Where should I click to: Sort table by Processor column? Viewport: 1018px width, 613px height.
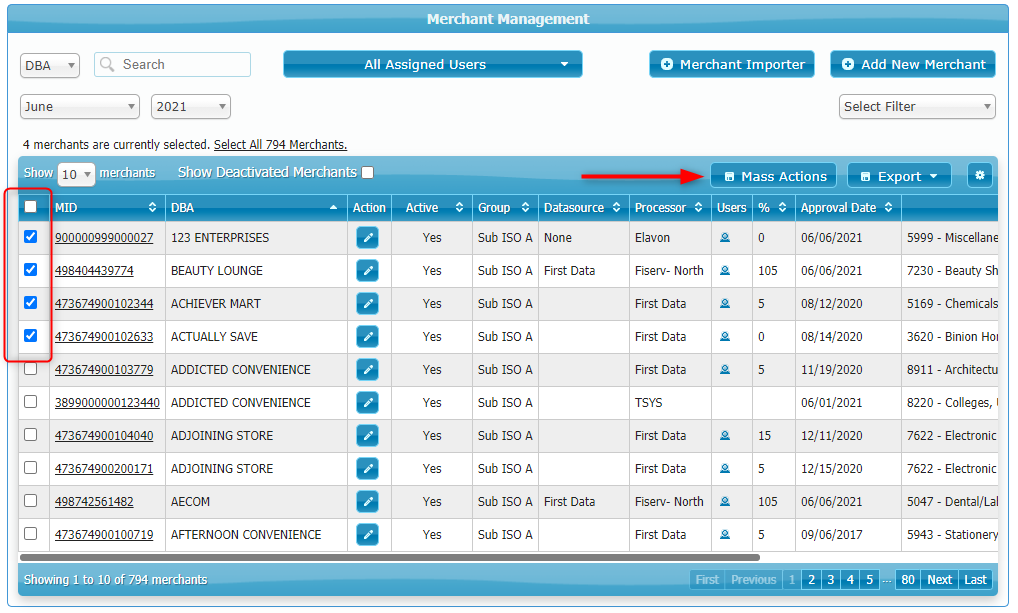669,208
